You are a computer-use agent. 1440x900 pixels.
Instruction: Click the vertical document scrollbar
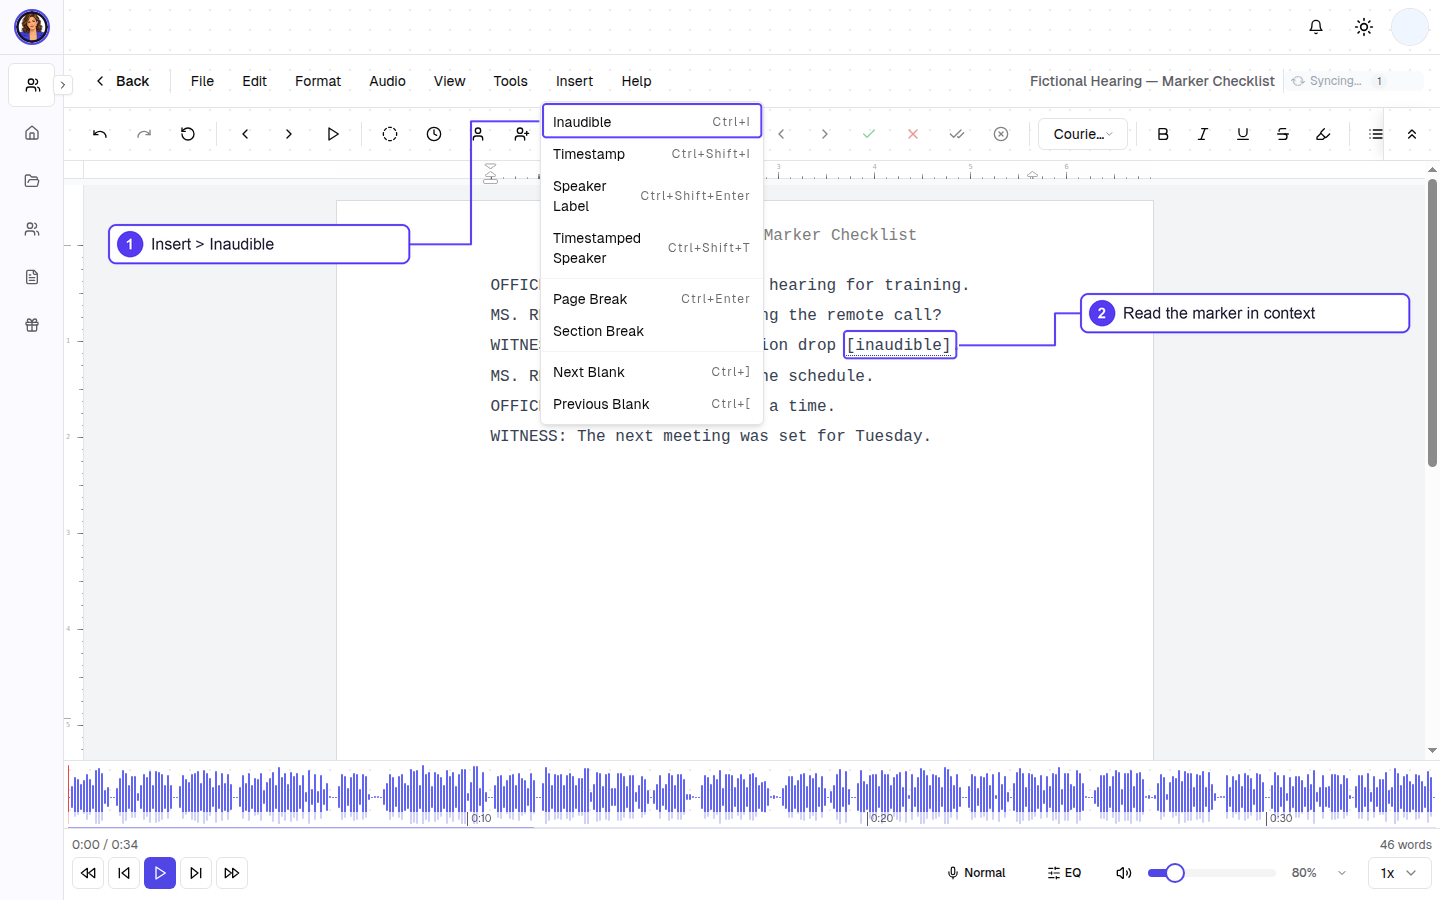point(1432,323)
